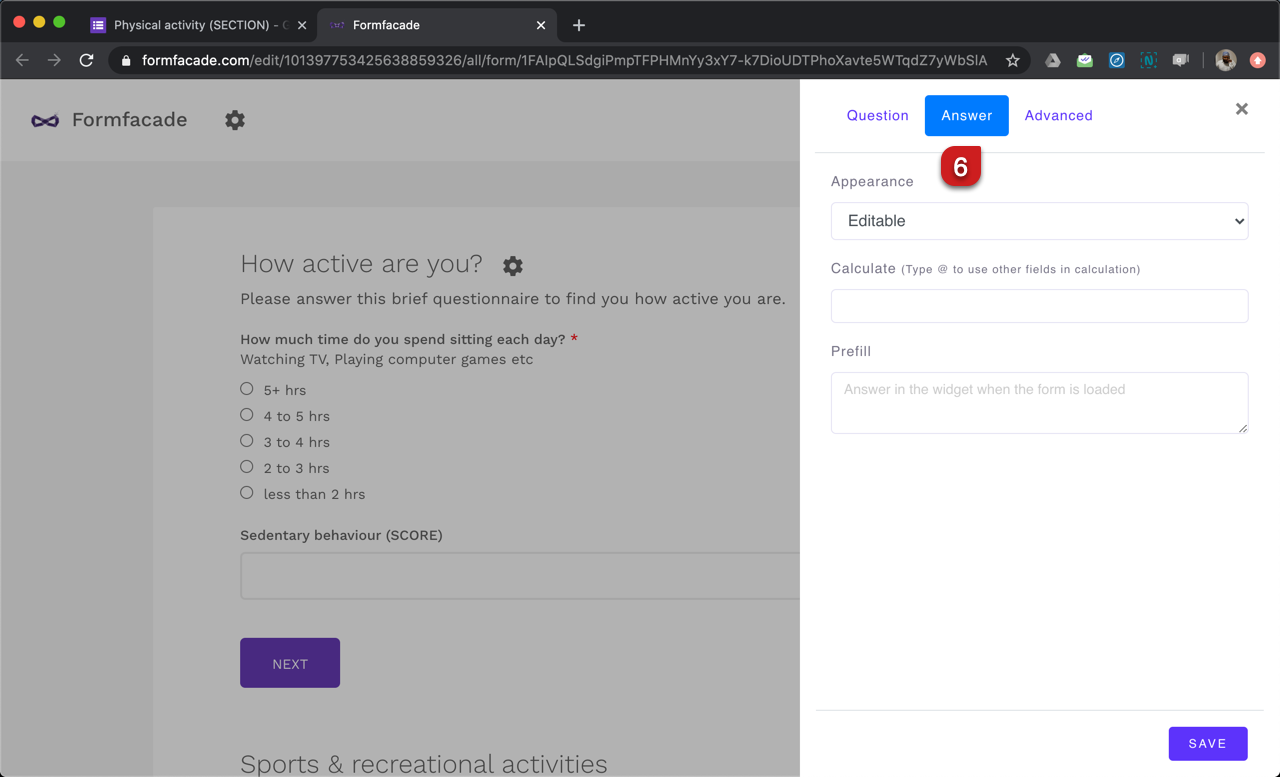Click the SAVE button
This screenshot has height=777, width=1280.
click(x=1207, y=743)
